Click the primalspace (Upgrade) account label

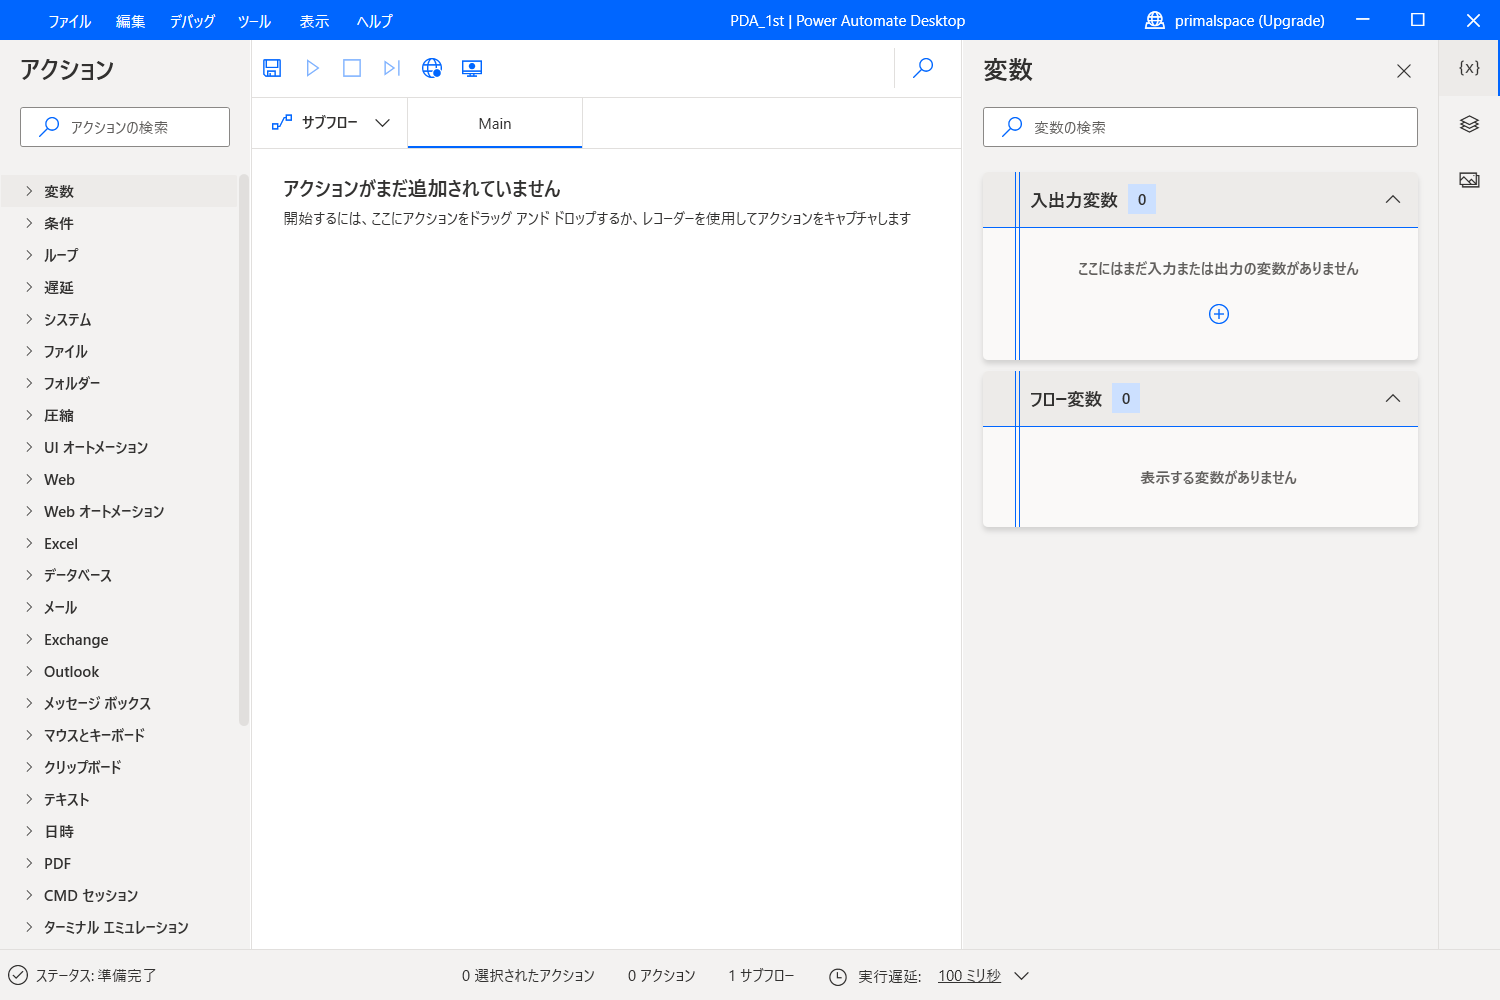tap(1250, 21)
